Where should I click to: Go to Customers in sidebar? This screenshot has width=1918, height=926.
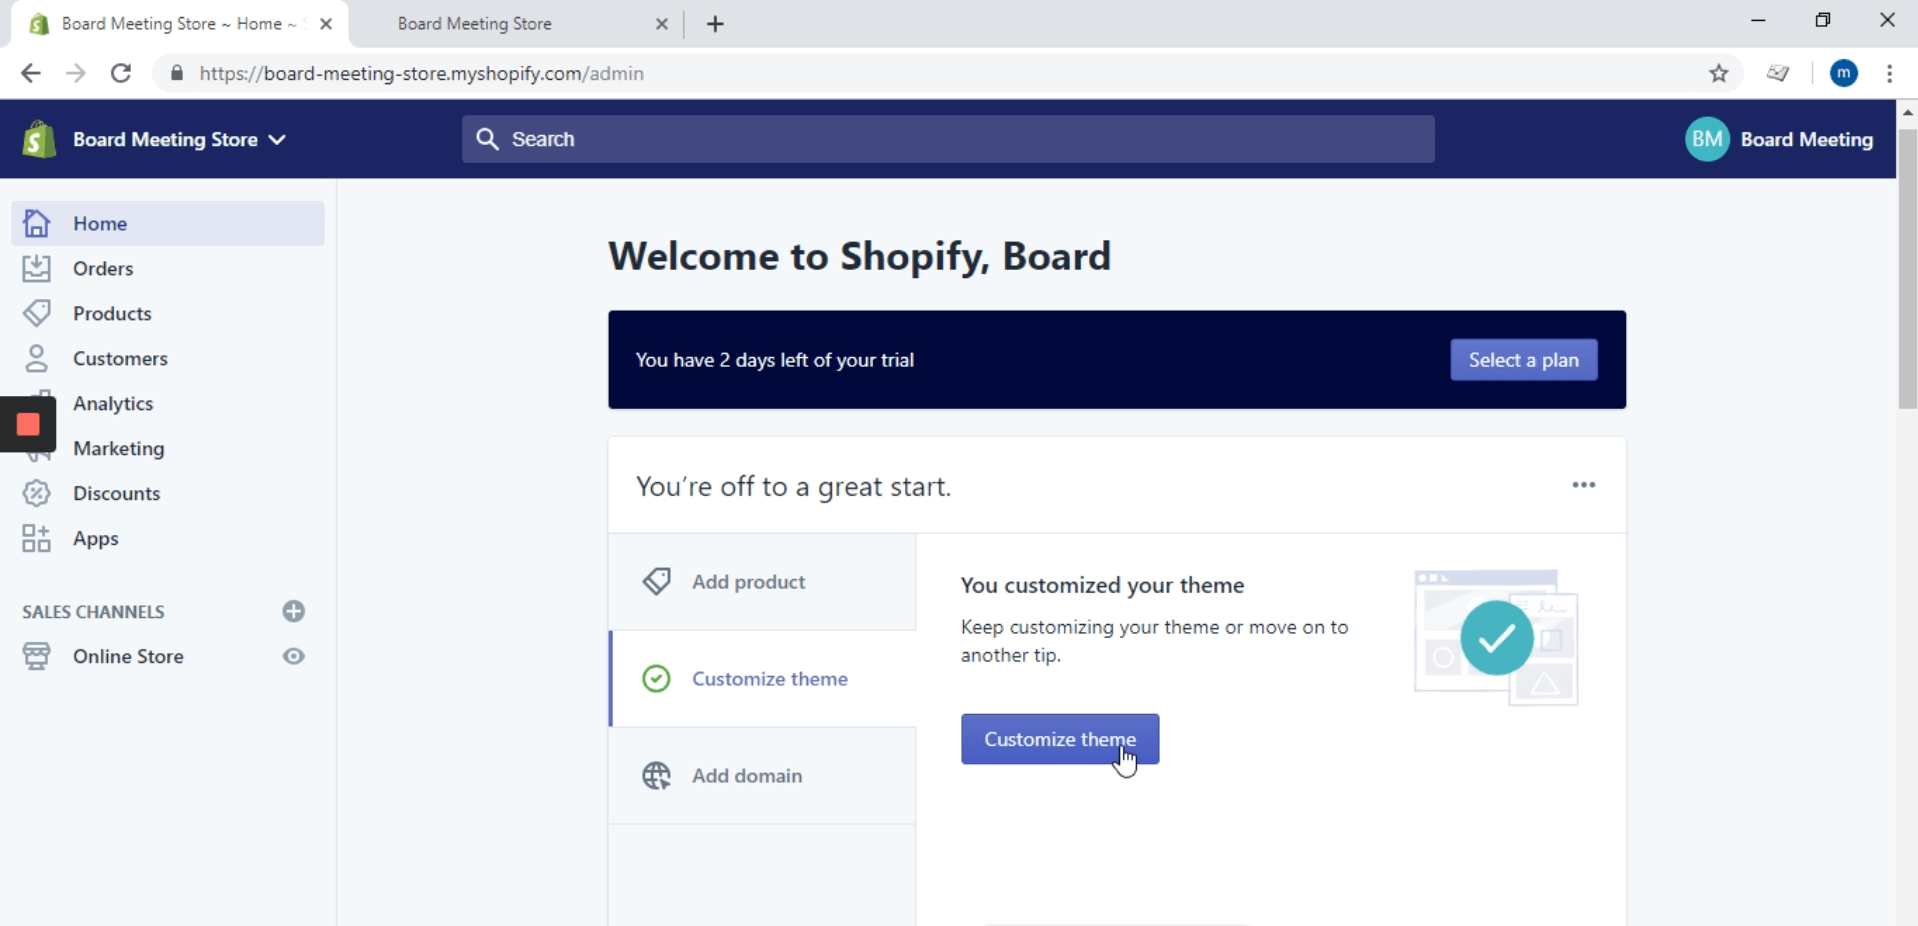pyautogui.click(x=119, y=358)
